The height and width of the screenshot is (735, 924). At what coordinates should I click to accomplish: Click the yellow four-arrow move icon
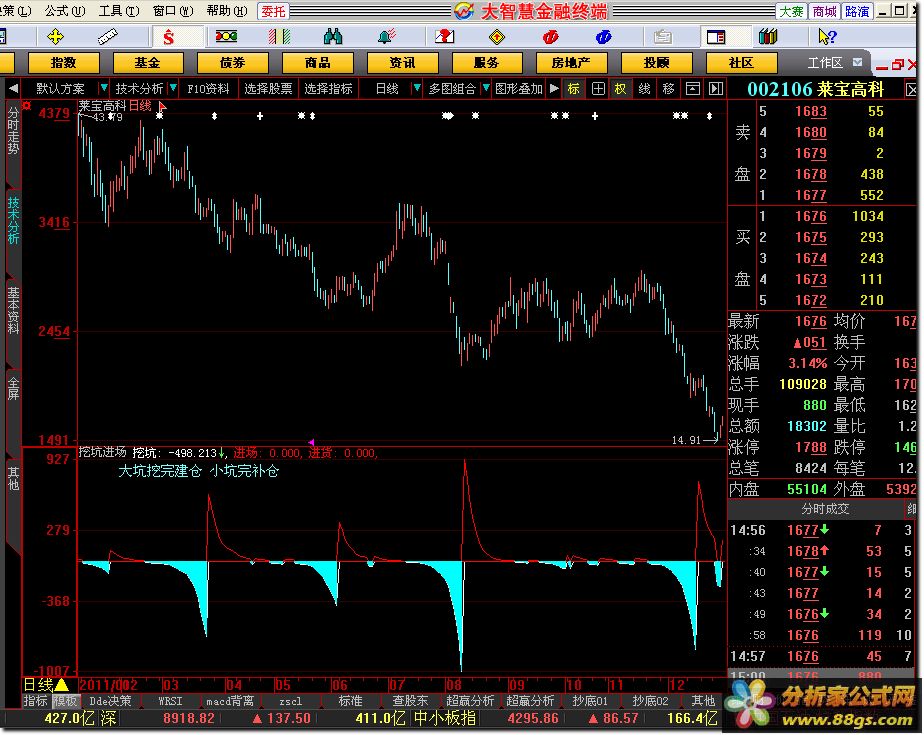coord(55,37)
